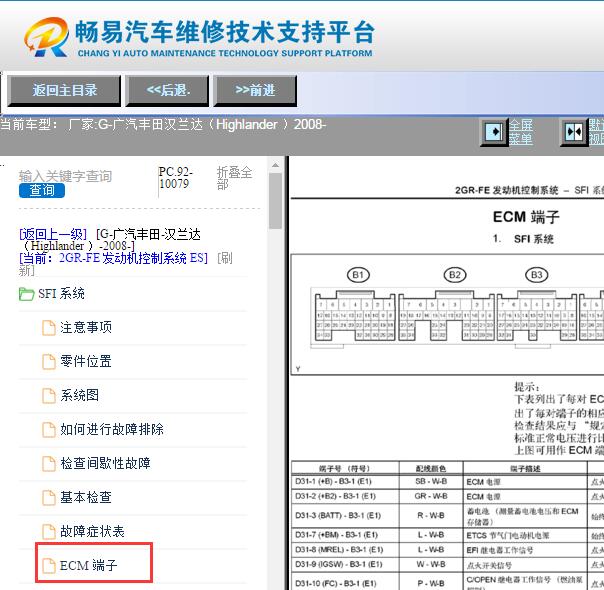Click the 查询 search button
604x590 pixels.
click(x=42, y=190)
